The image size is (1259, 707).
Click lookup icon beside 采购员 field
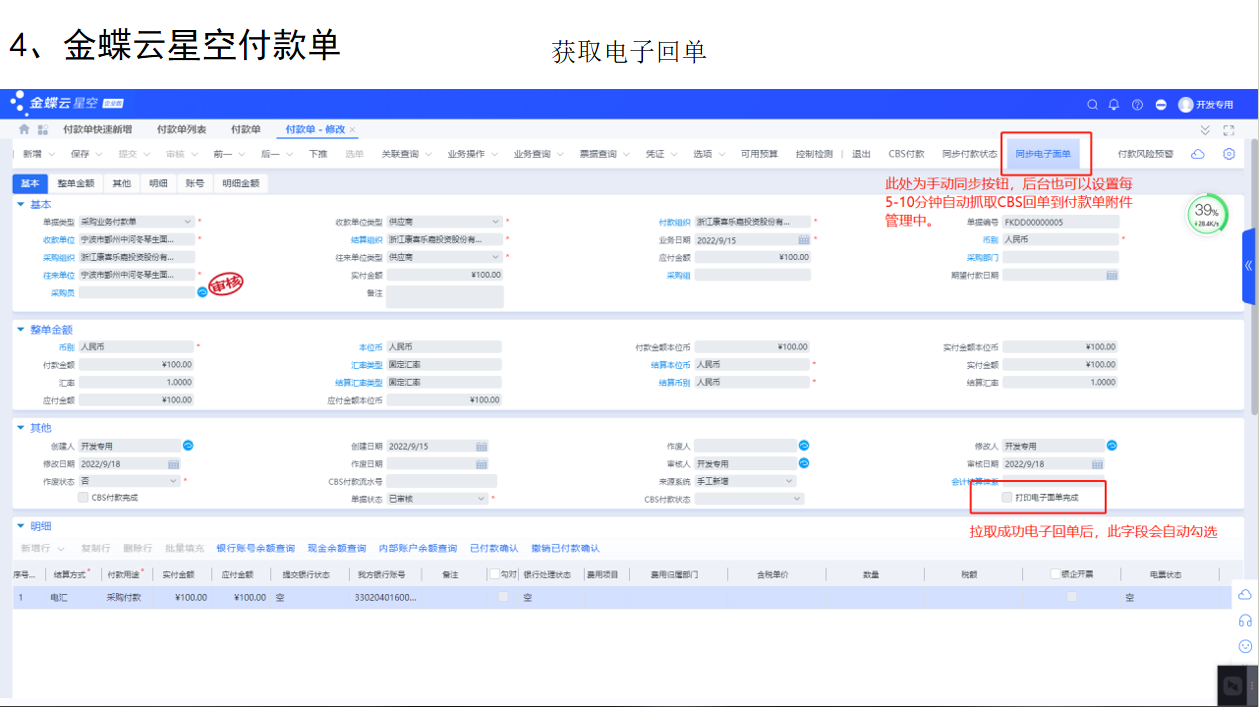pyautogui.click(x=202, y=292)
